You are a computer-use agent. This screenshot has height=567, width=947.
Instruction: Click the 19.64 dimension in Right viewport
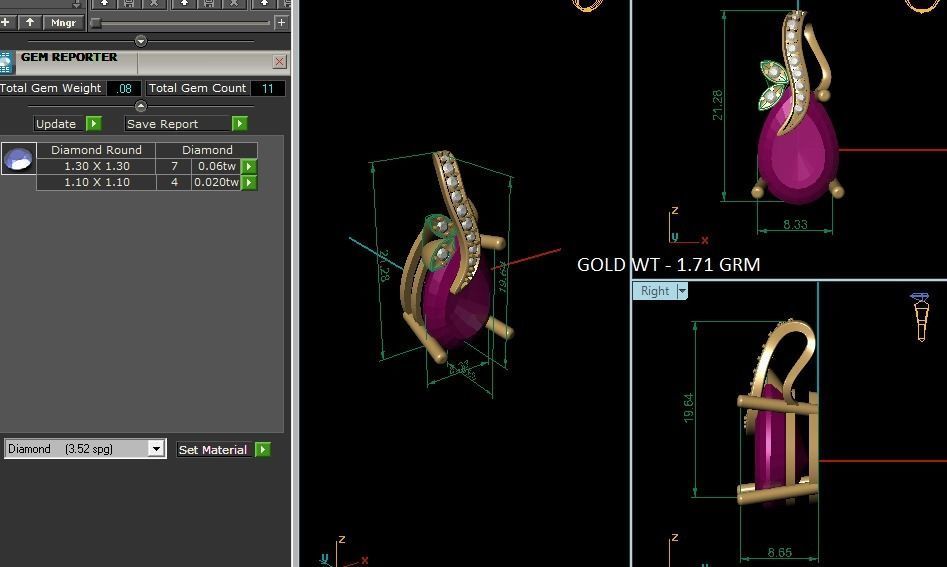[x=689, y=408]
